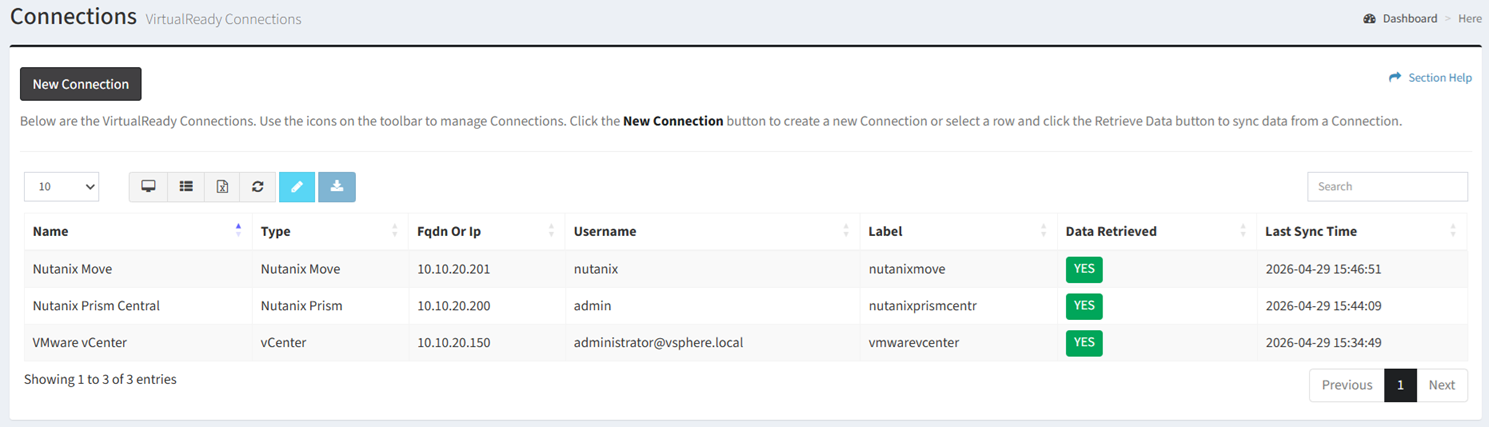
Task: Click the Fqdn Or Ip column header
Action: [487, 231]
